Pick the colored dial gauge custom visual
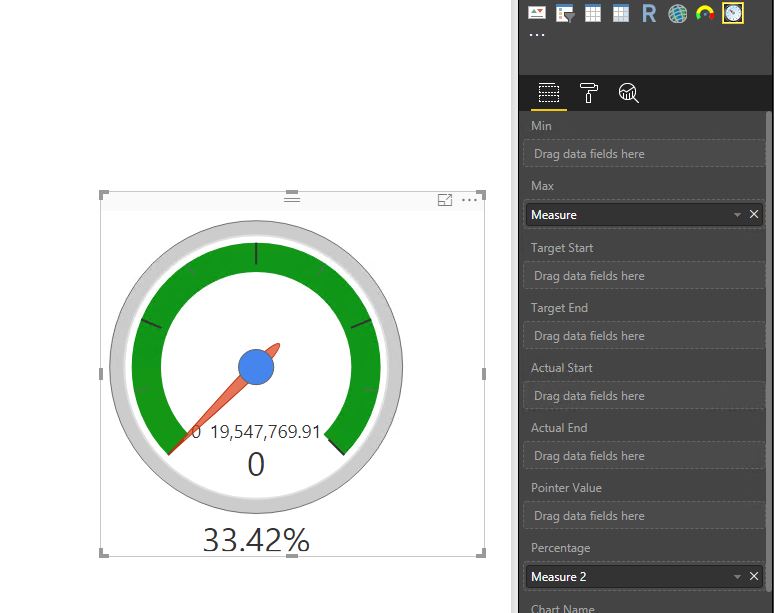Viewport: 774px width, 613px height. click(705, 13)
